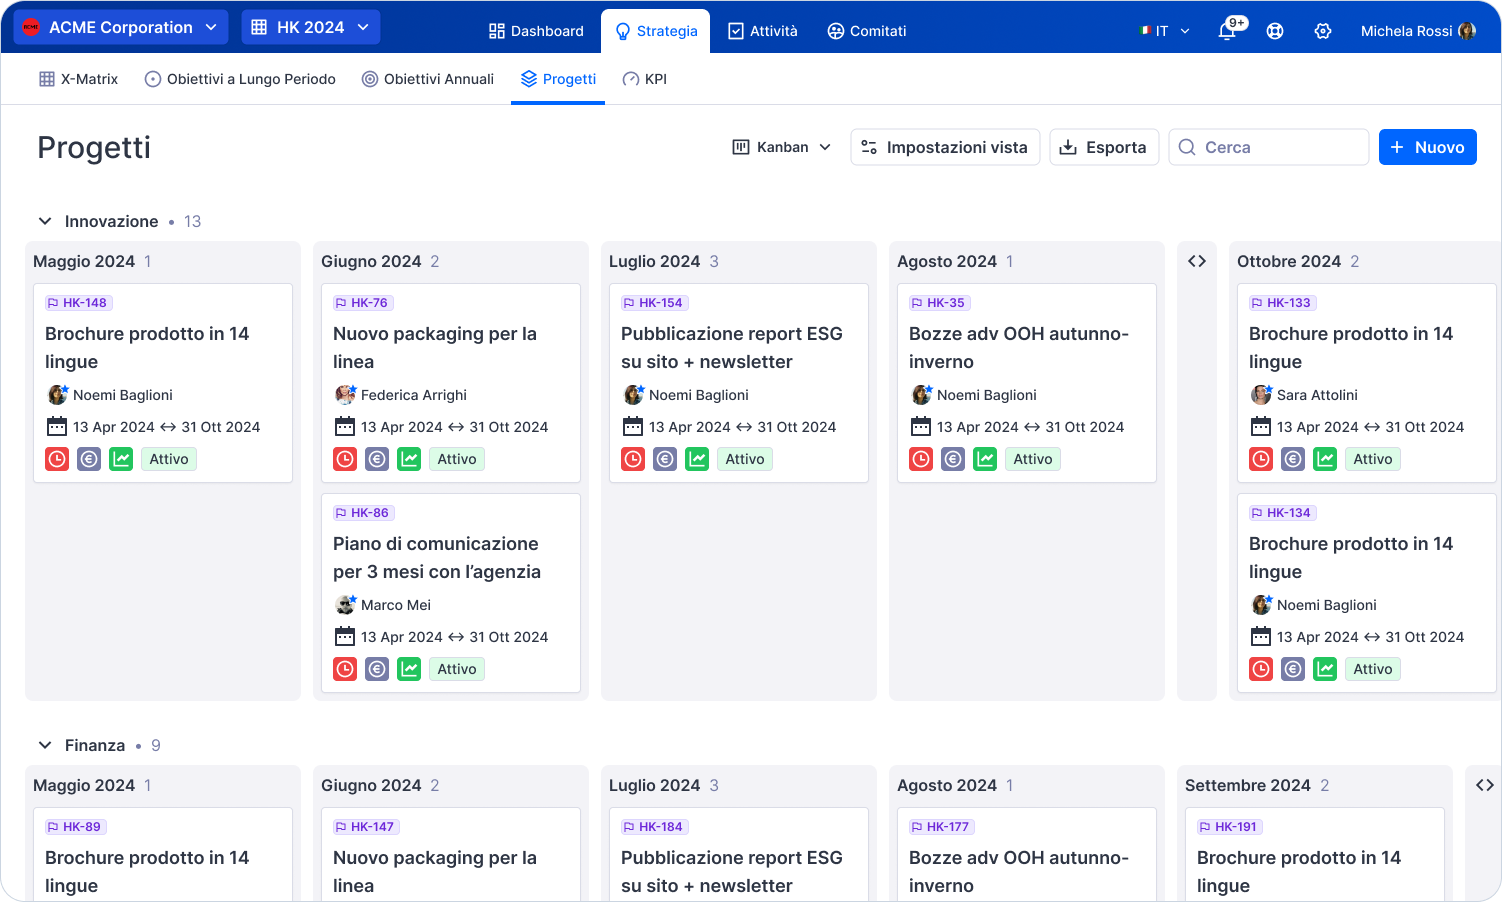This screenshot has height=902, width=1502.
Task: Go to the Dashboard tab
Action: (x=536, y=31)
